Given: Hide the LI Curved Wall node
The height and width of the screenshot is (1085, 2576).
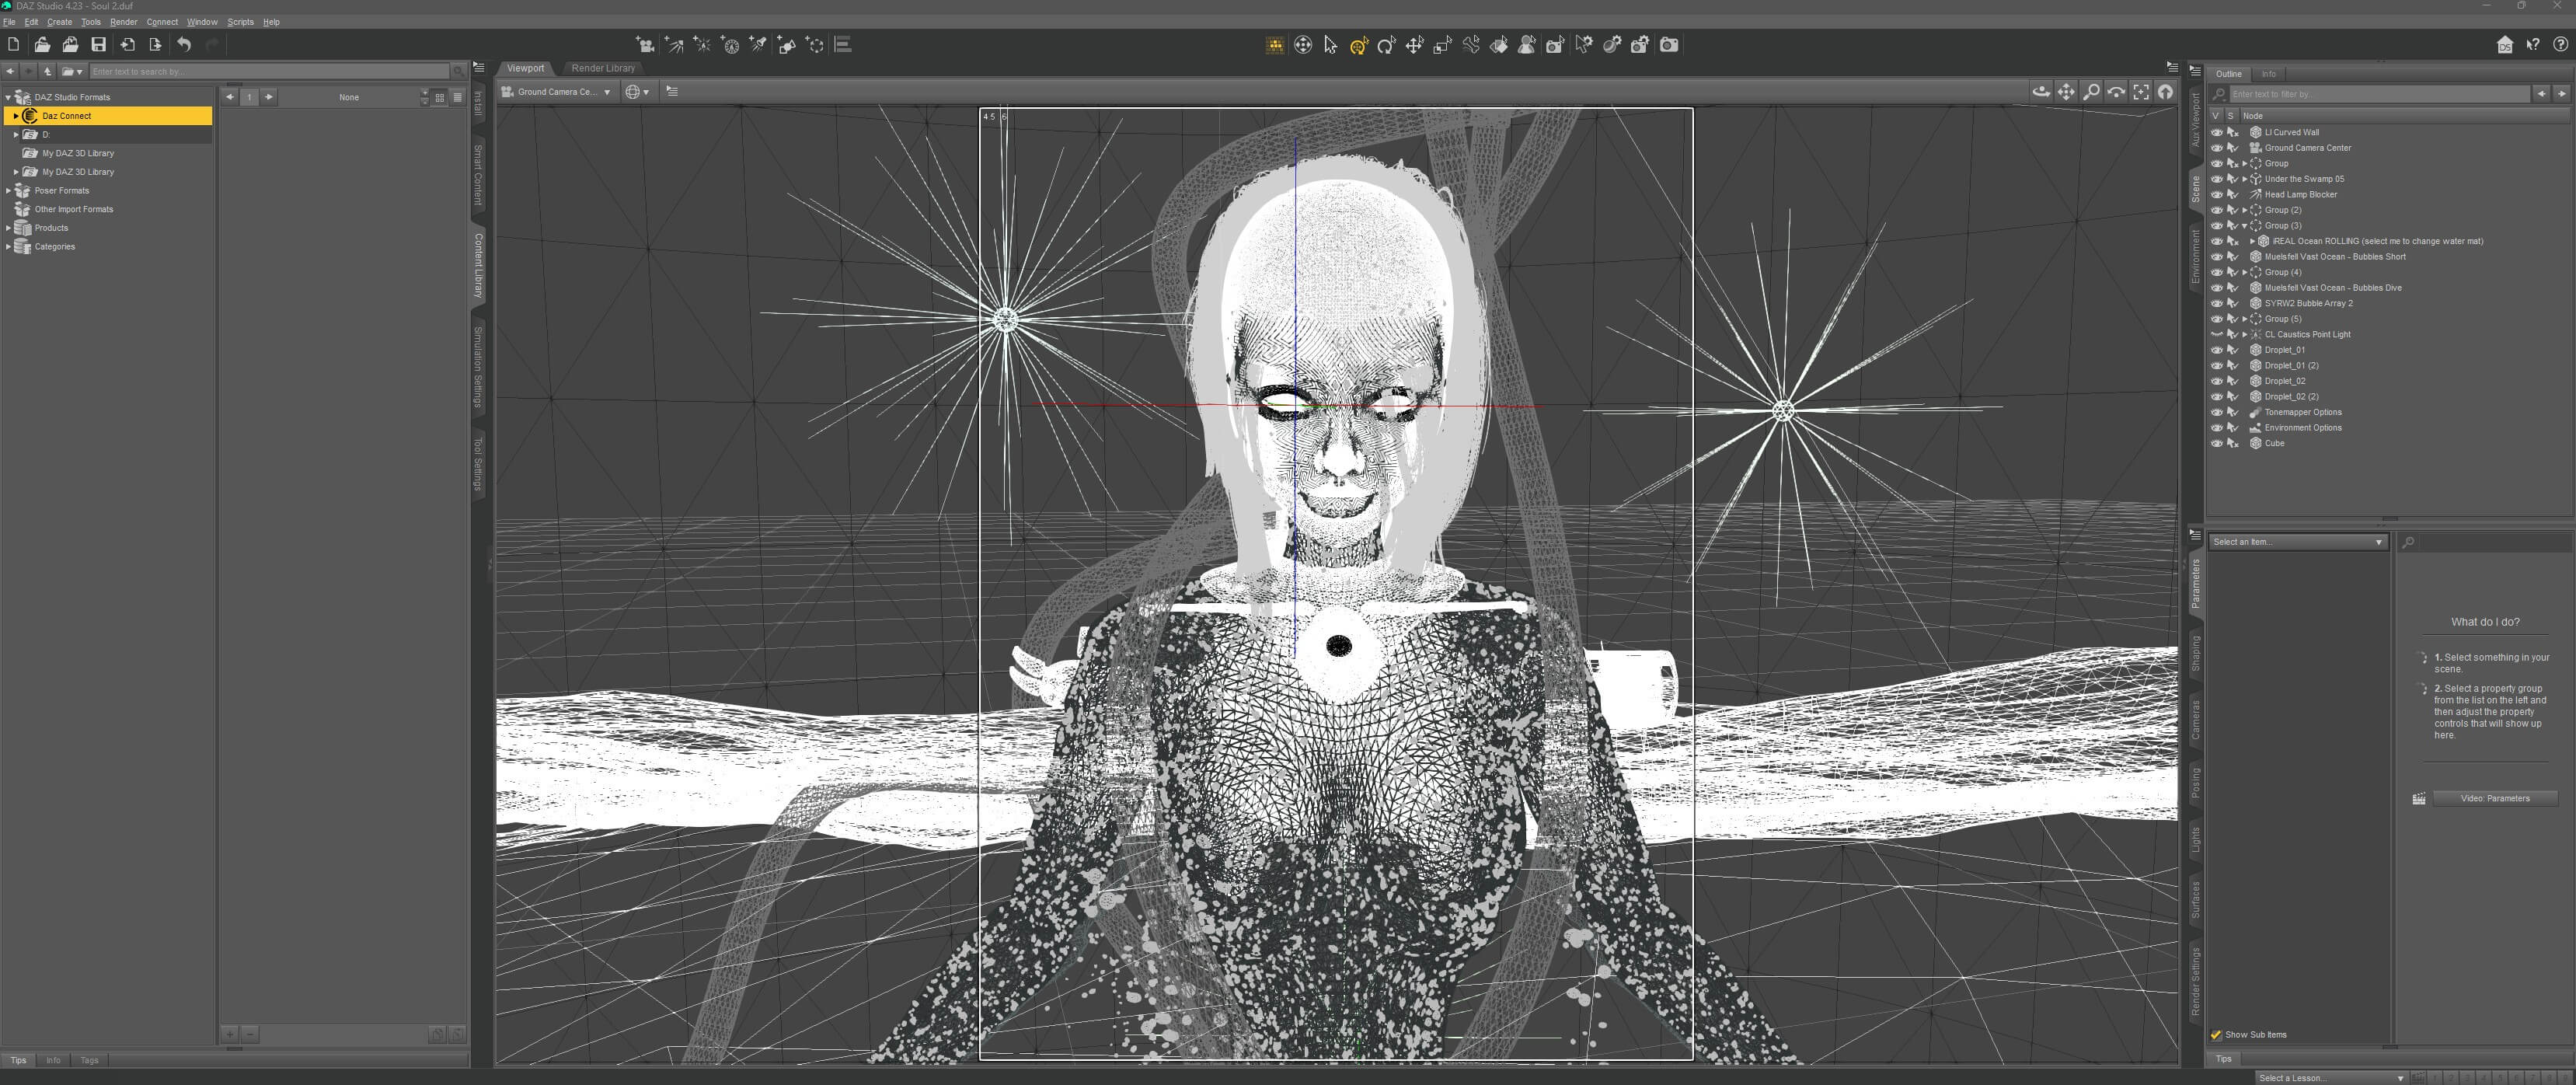Looking at the screenshot, I should coord(2216,132).
